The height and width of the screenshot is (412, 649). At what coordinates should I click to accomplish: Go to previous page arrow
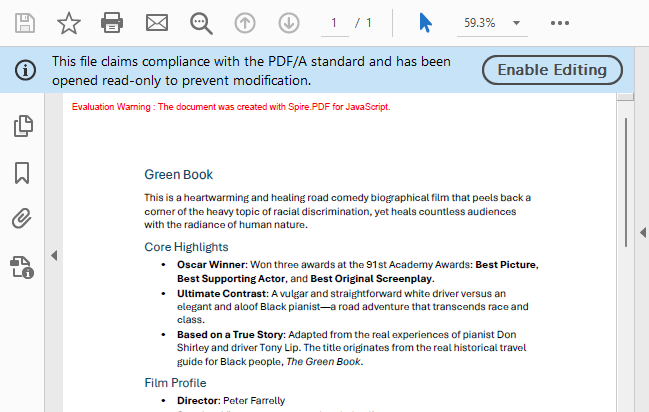(x=245, y=23)
